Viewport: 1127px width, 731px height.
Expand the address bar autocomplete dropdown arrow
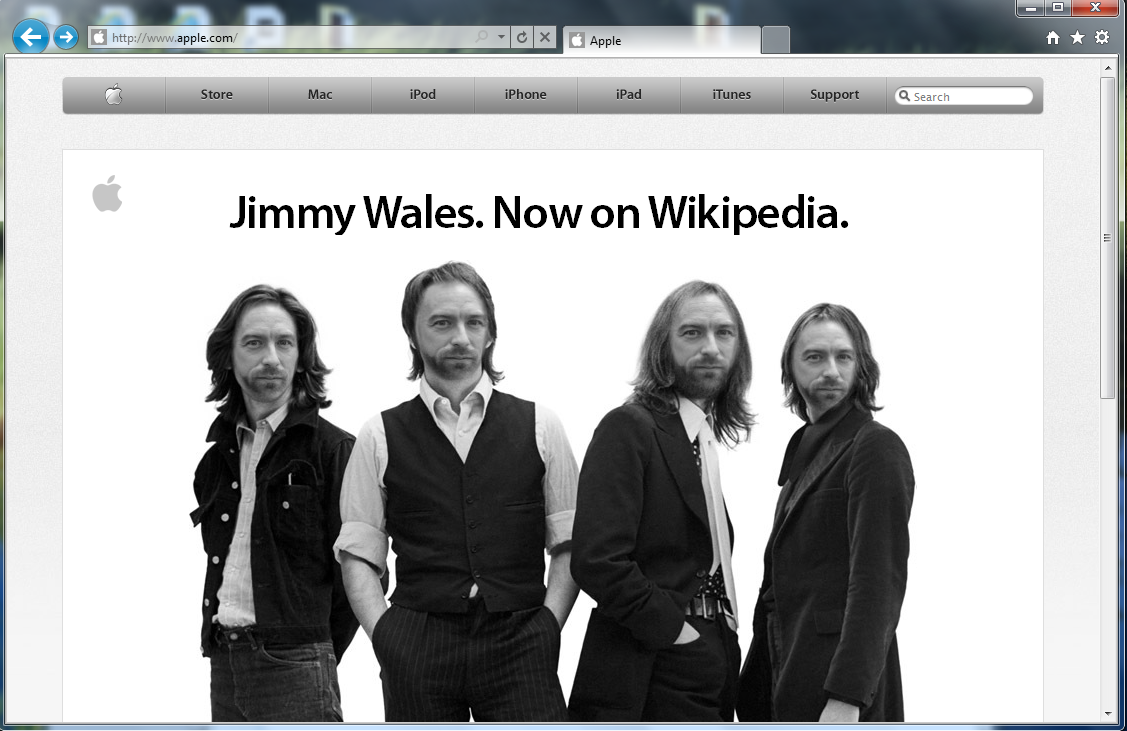(x=501, y=38)
